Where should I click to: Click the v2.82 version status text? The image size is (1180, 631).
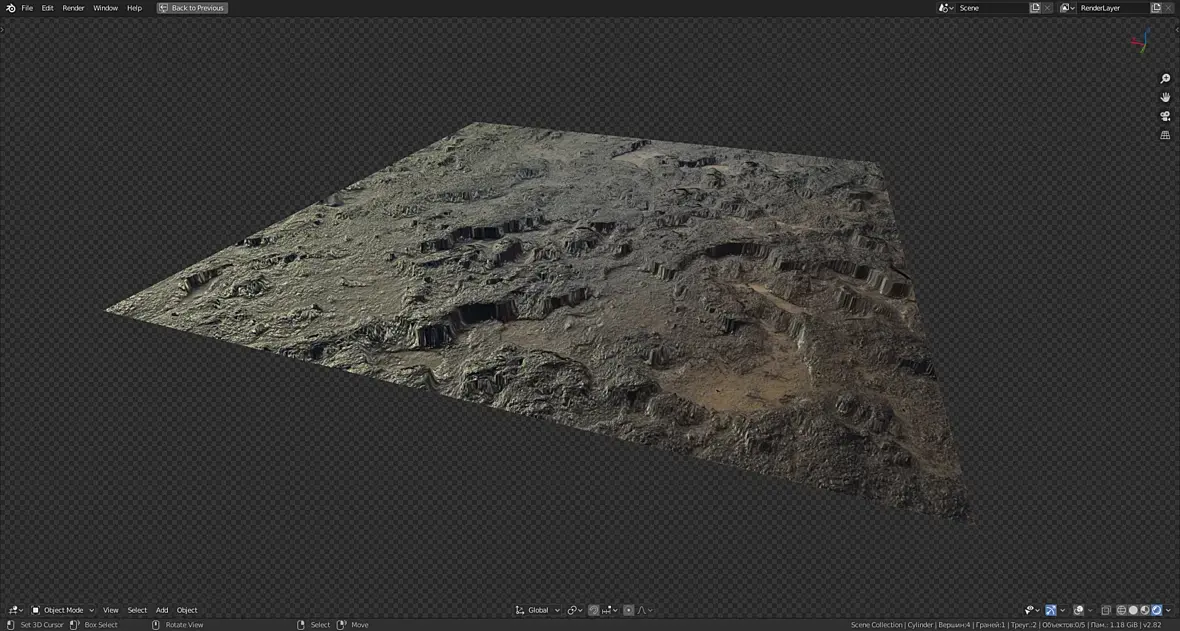point(1152,625)
